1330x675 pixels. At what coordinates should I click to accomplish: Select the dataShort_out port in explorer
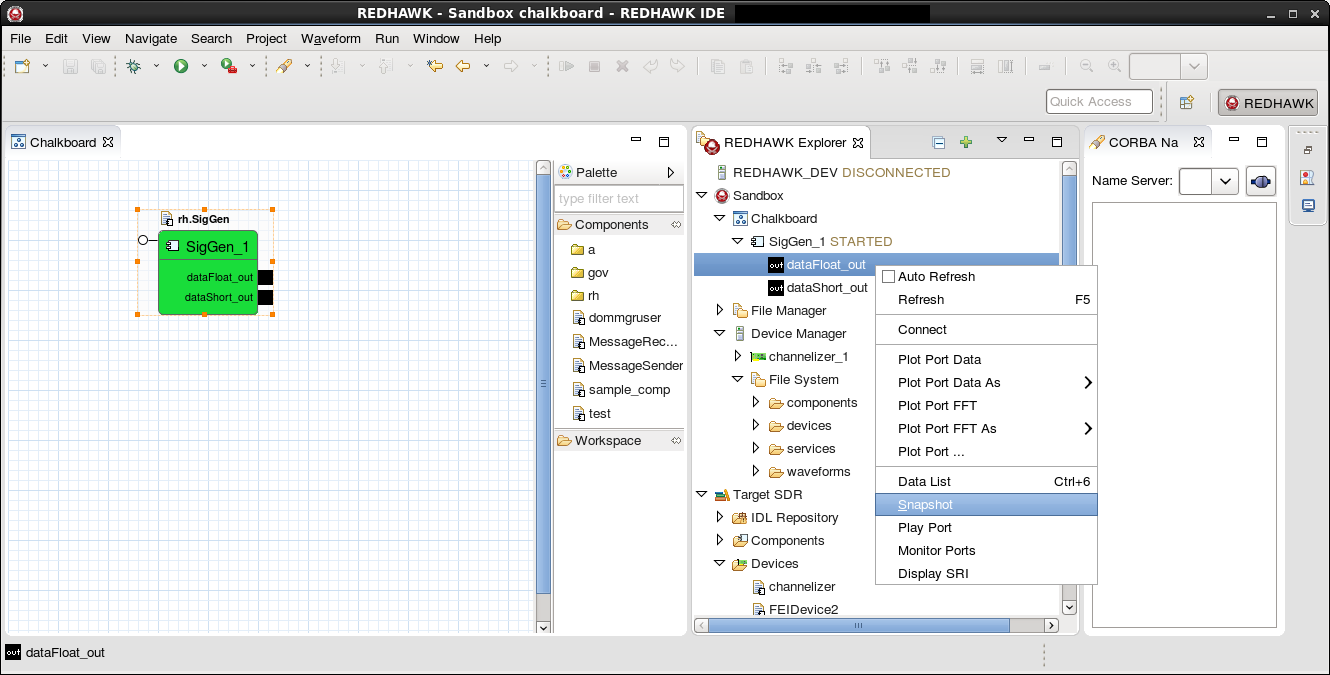826,288
